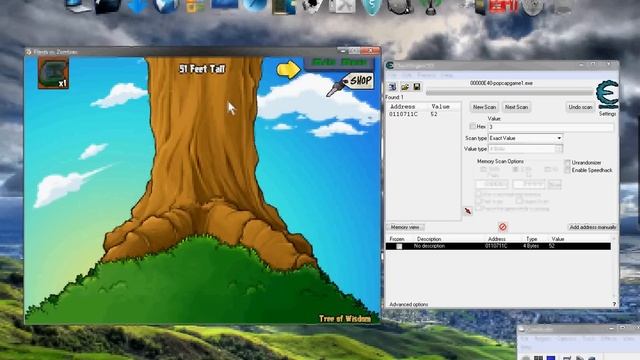This screenshot has height=360, width=640.
Task: Click the Frozen column header
Action: tap(397, 239)
